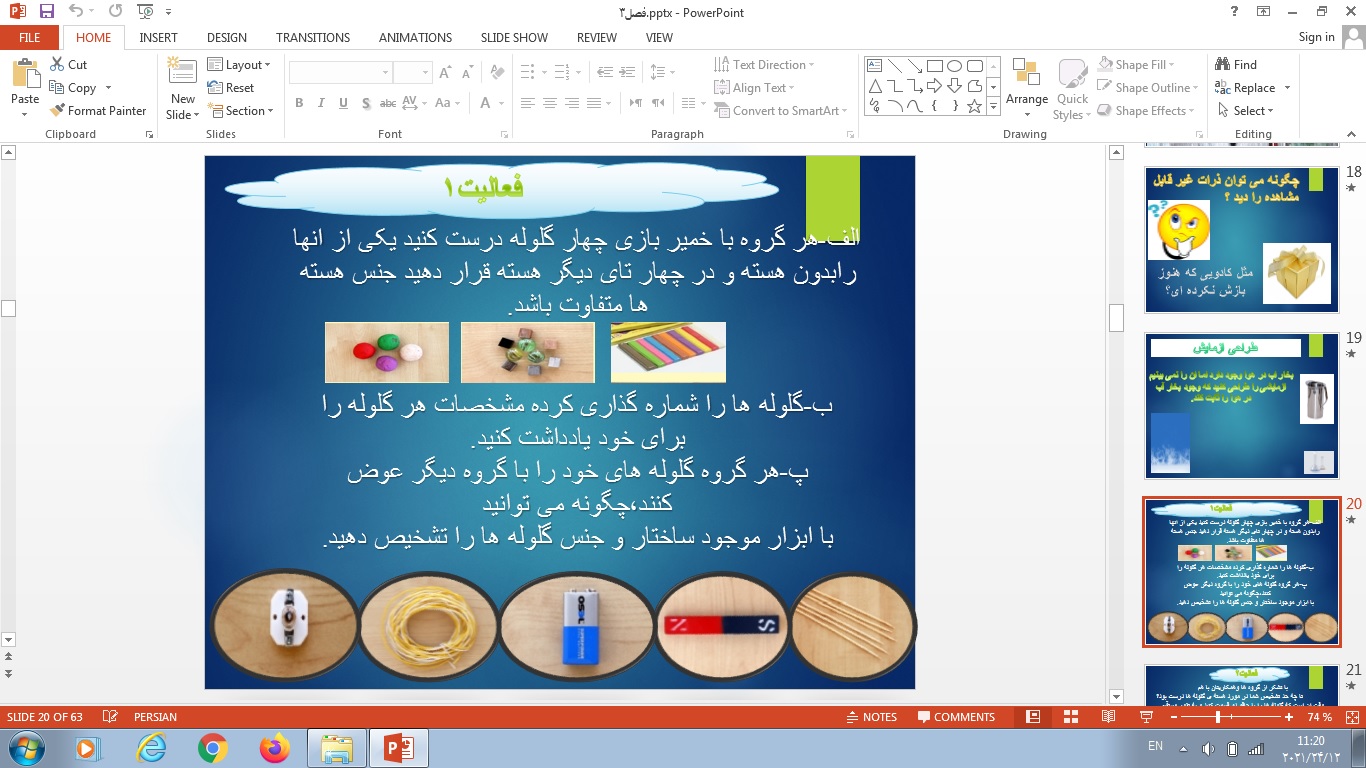Click Cut in the Clipboard group

[68, 65]
